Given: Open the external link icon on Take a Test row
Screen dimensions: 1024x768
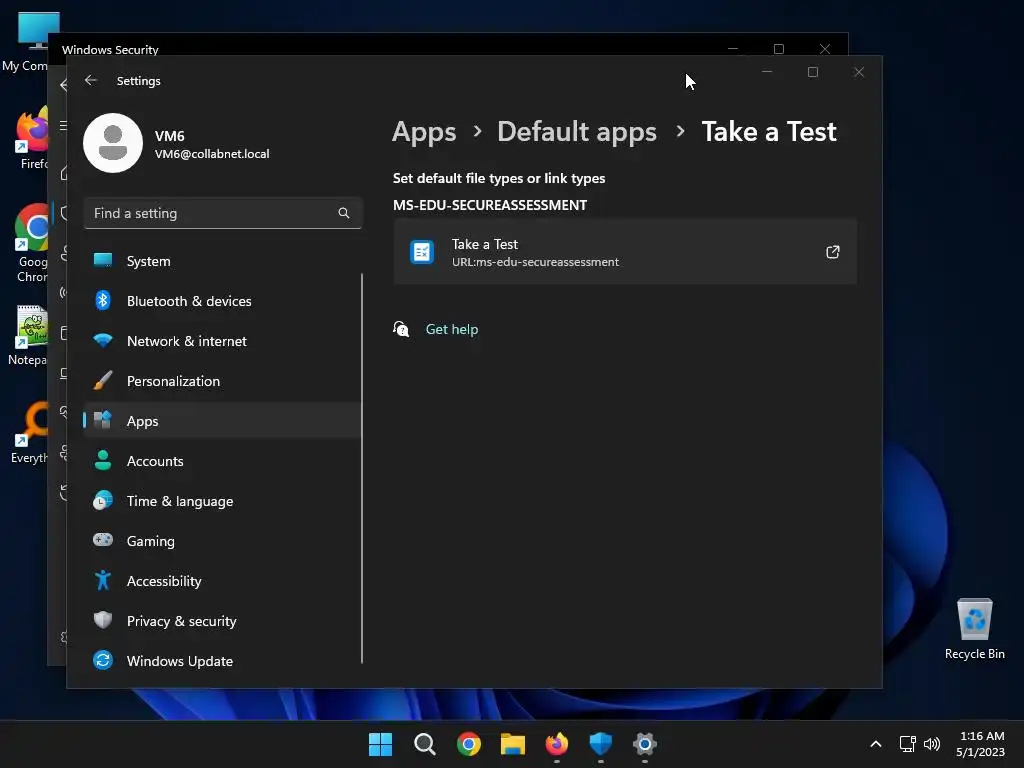Looking at the screenshot, I should click(x=833, y=251).
